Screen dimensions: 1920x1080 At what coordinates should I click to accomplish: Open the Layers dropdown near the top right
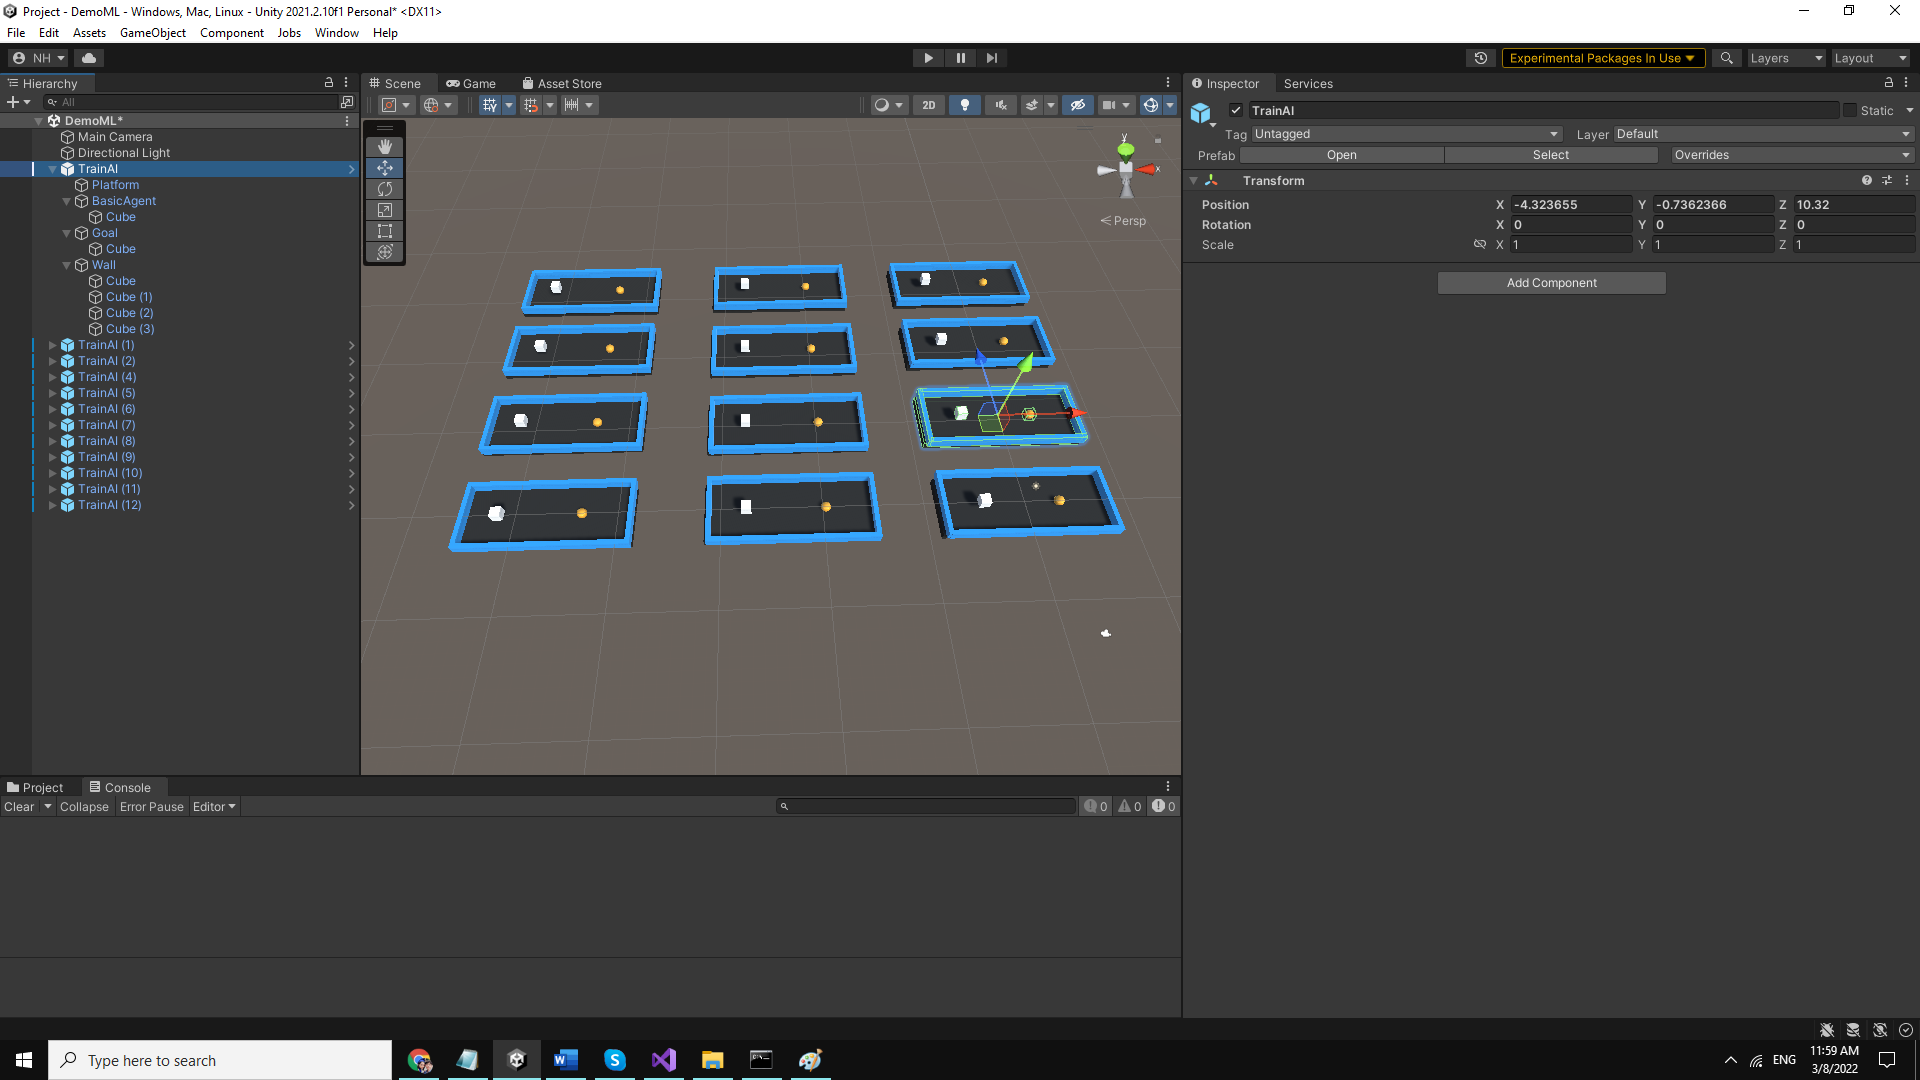tap(1786, 58)
